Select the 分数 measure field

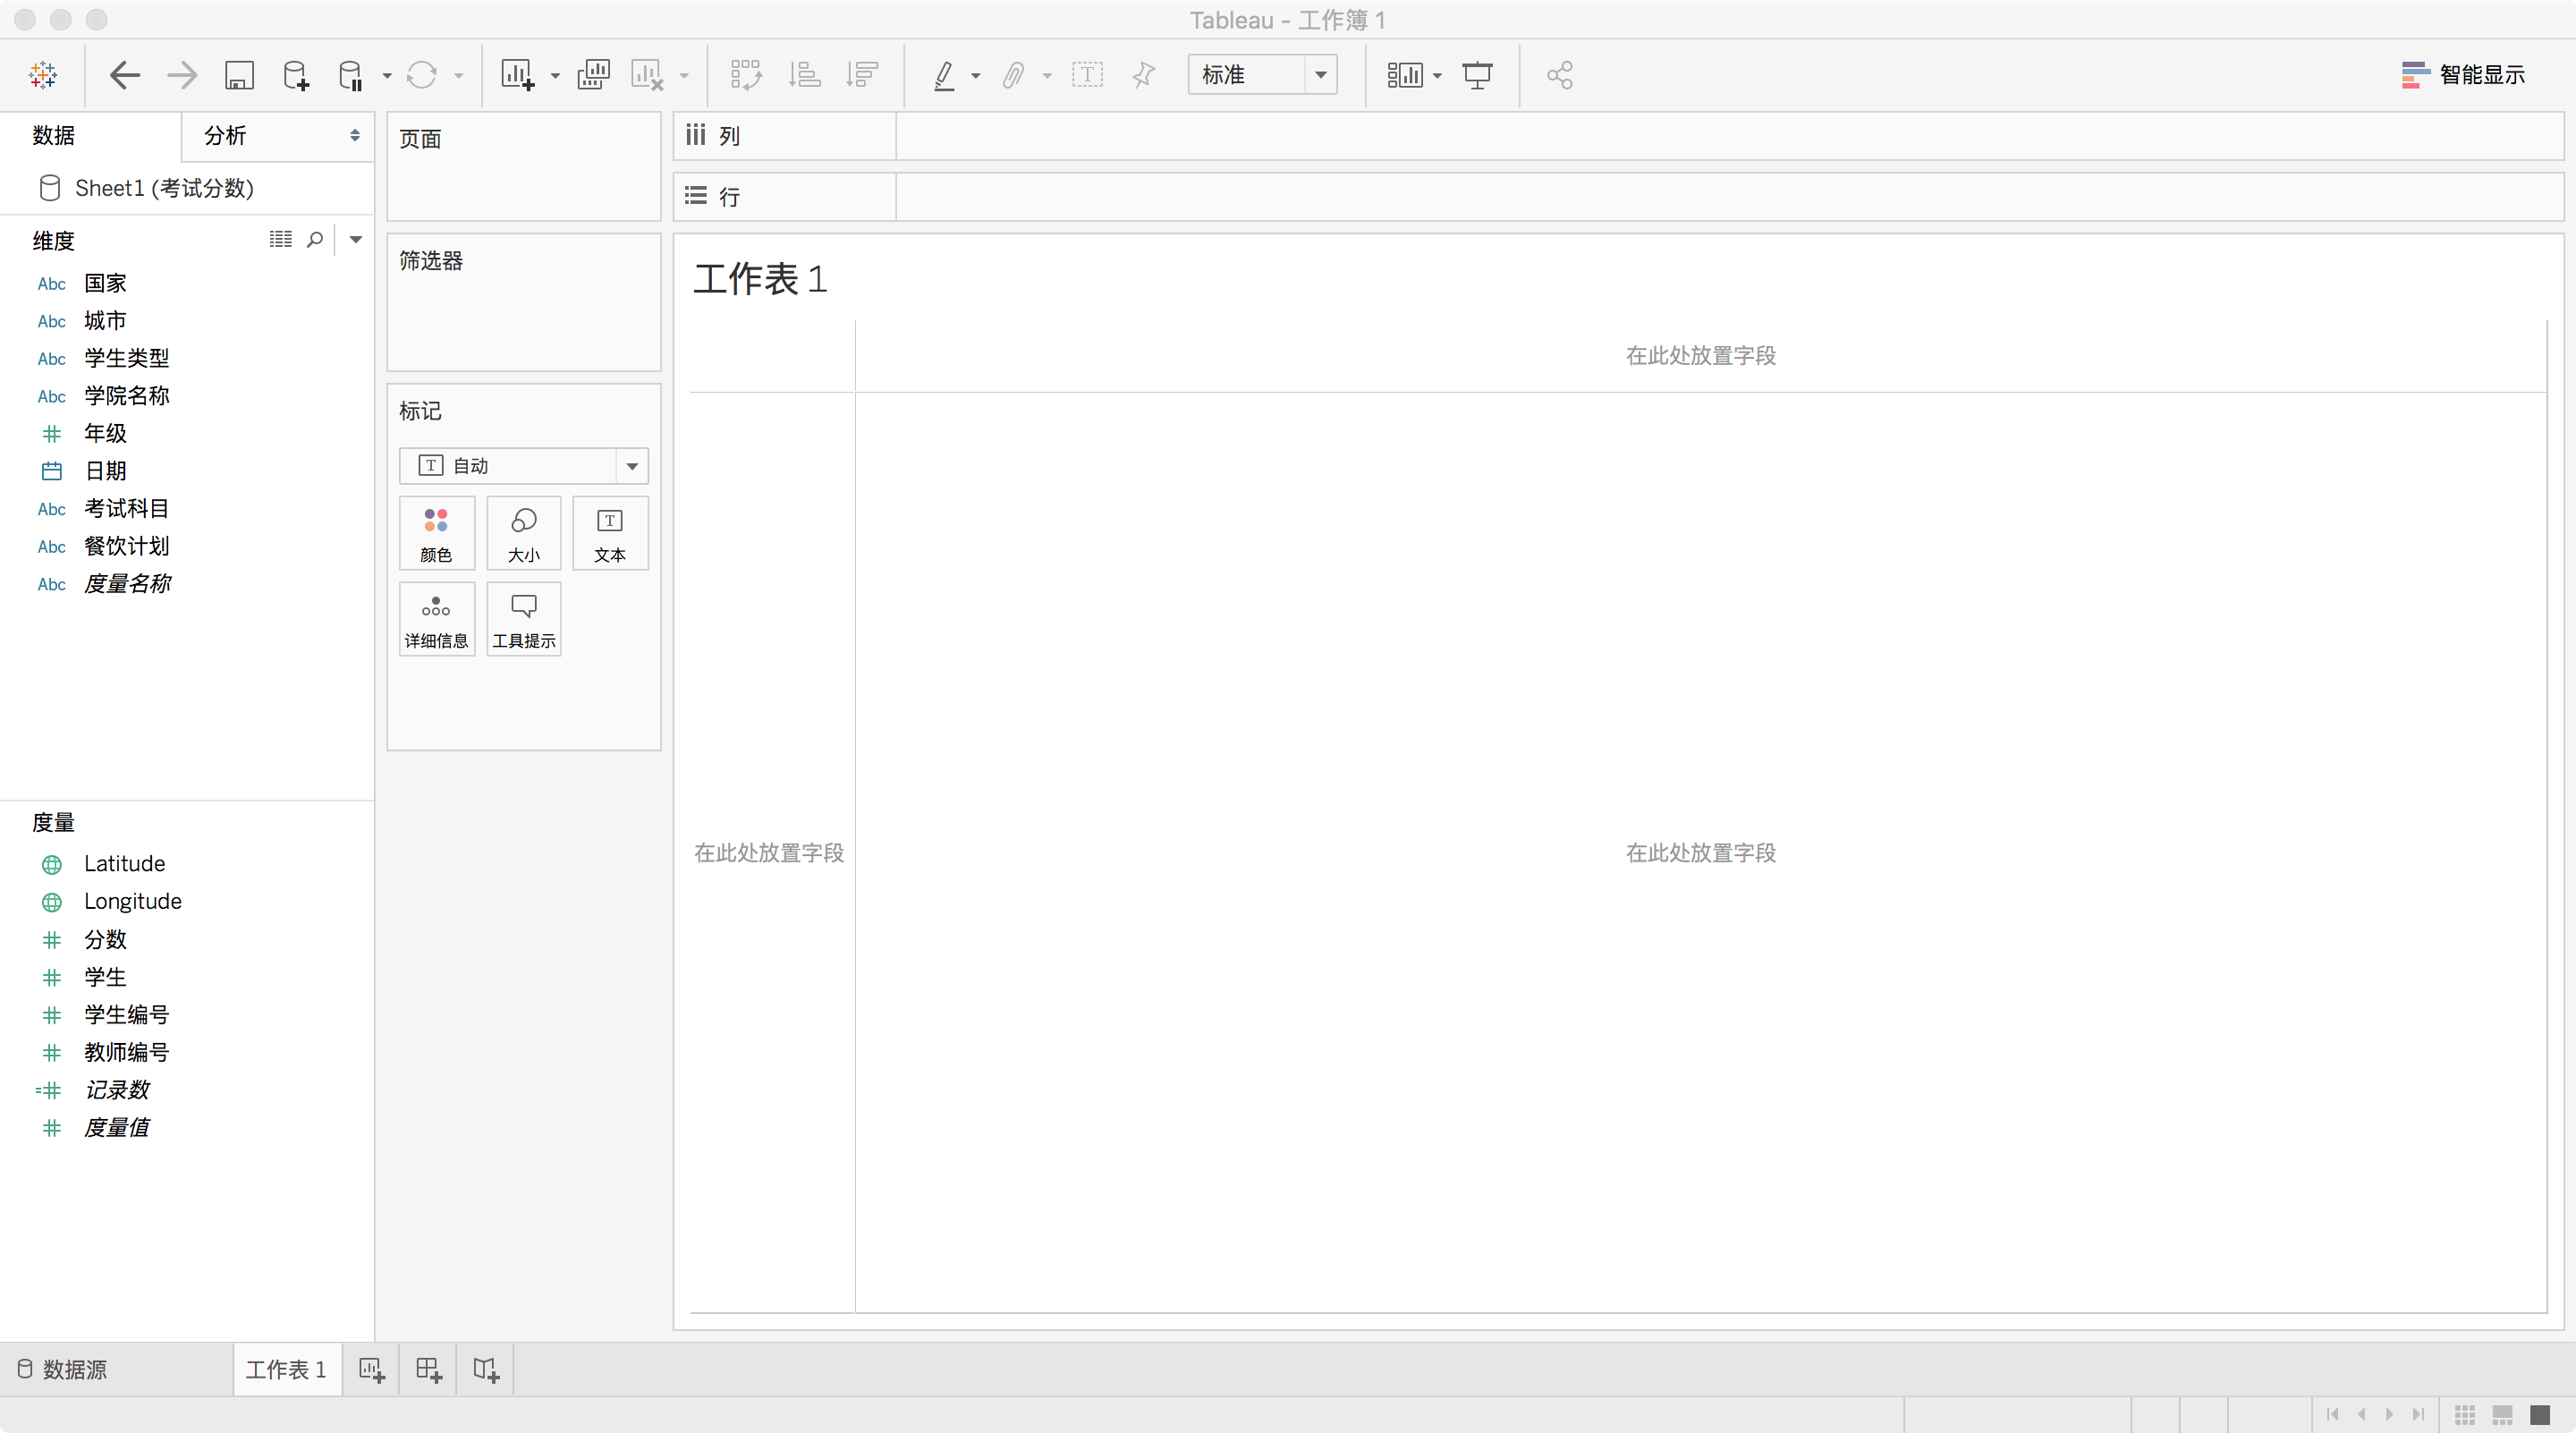pos(105,939)
